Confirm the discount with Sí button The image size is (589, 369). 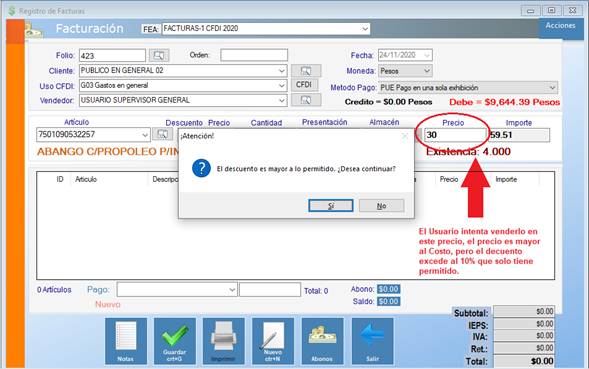[x=331, y=206]
